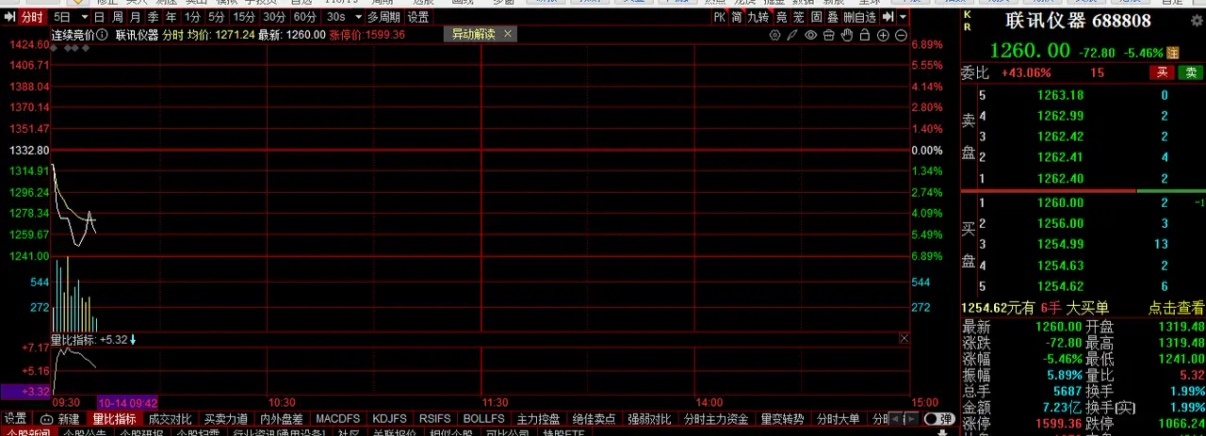Open the 多周期 multi-period view
The image size is (1206, 436).
pyautogui.click(x=383, y=17)
